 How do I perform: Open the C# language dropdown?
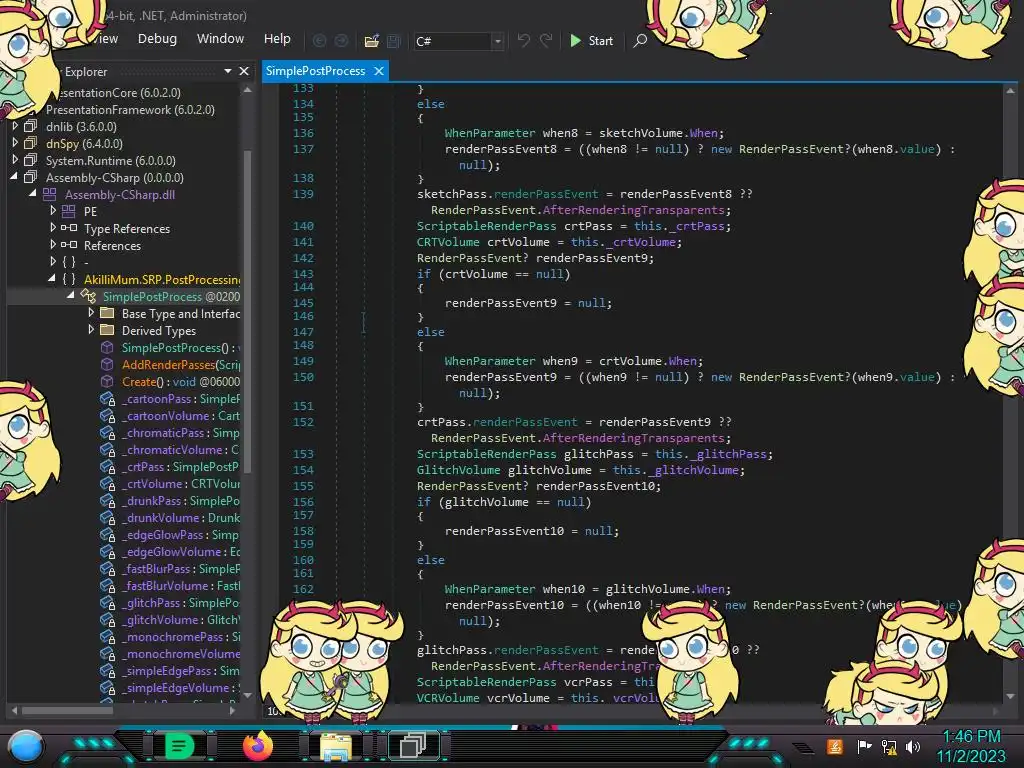pos(459,41)
